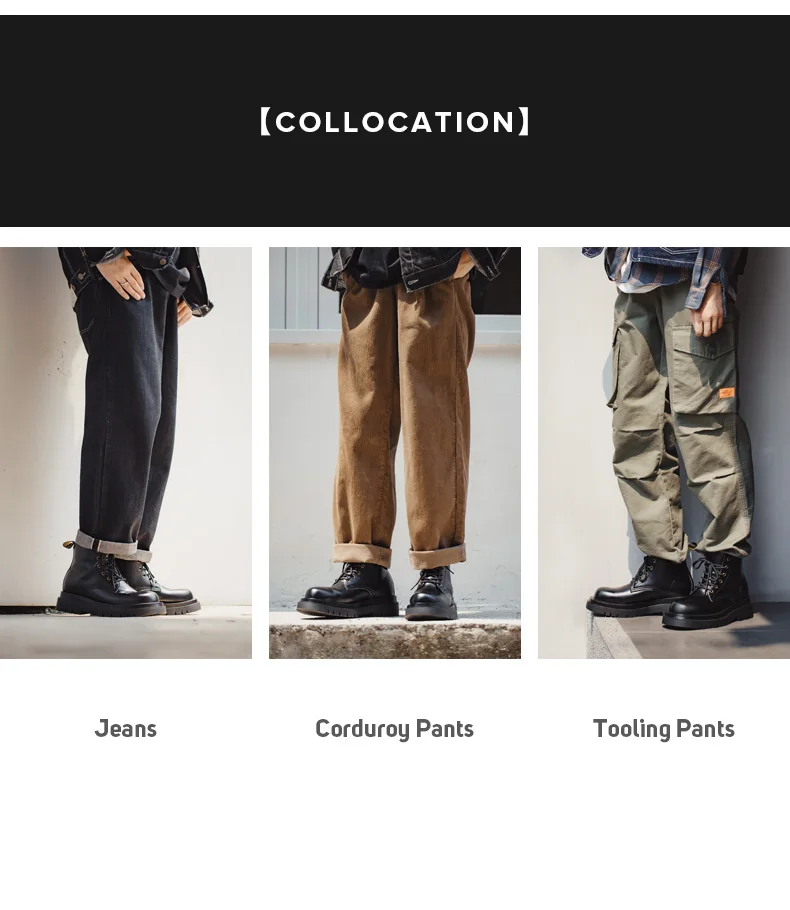Click the orange tag on cargo pants
The image size is (790, 910).
point(727,393)
